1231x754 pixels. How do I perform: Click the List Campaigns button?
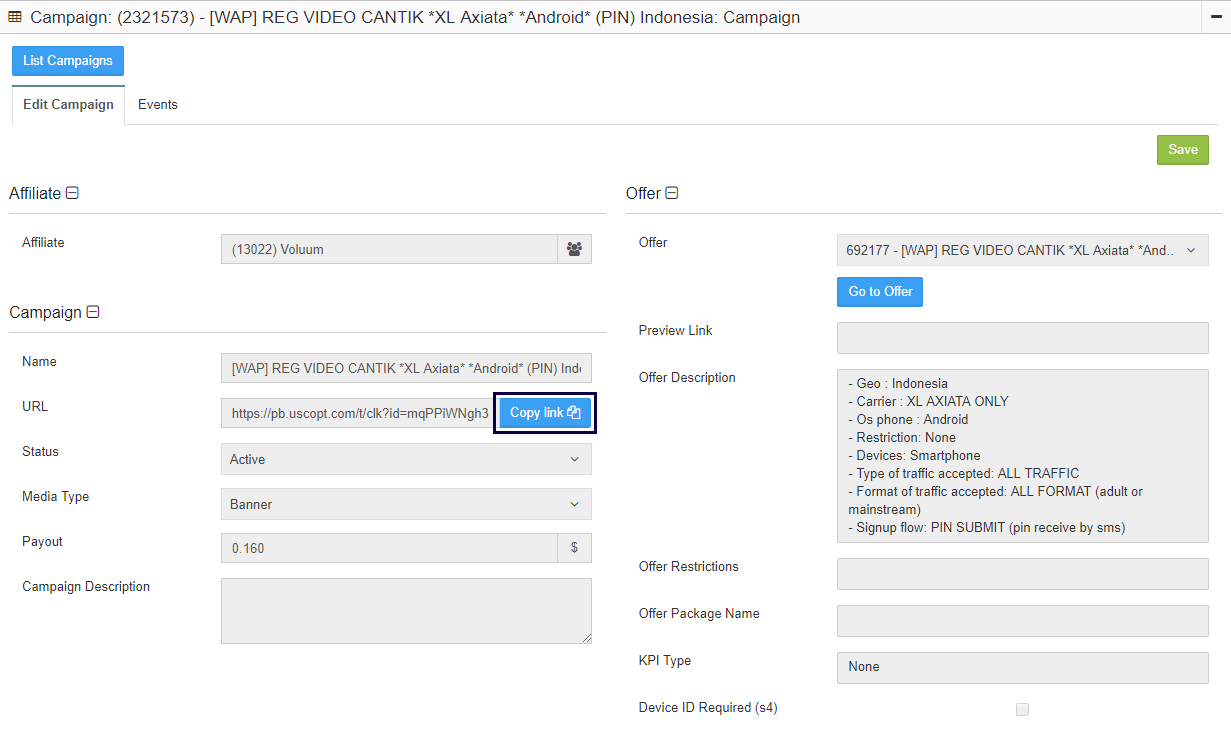68,61
